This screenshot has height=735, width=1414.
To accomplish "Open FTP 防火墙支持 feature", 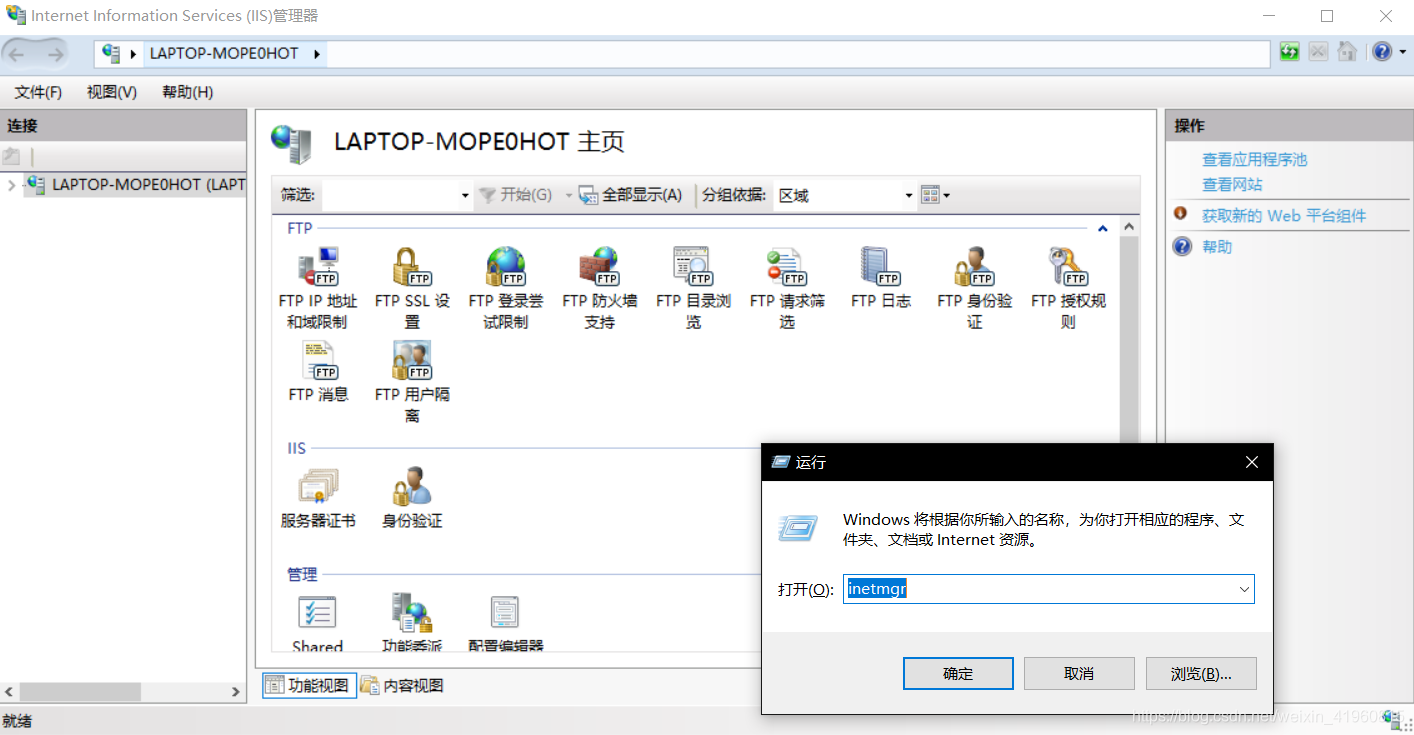I will 599,288.
